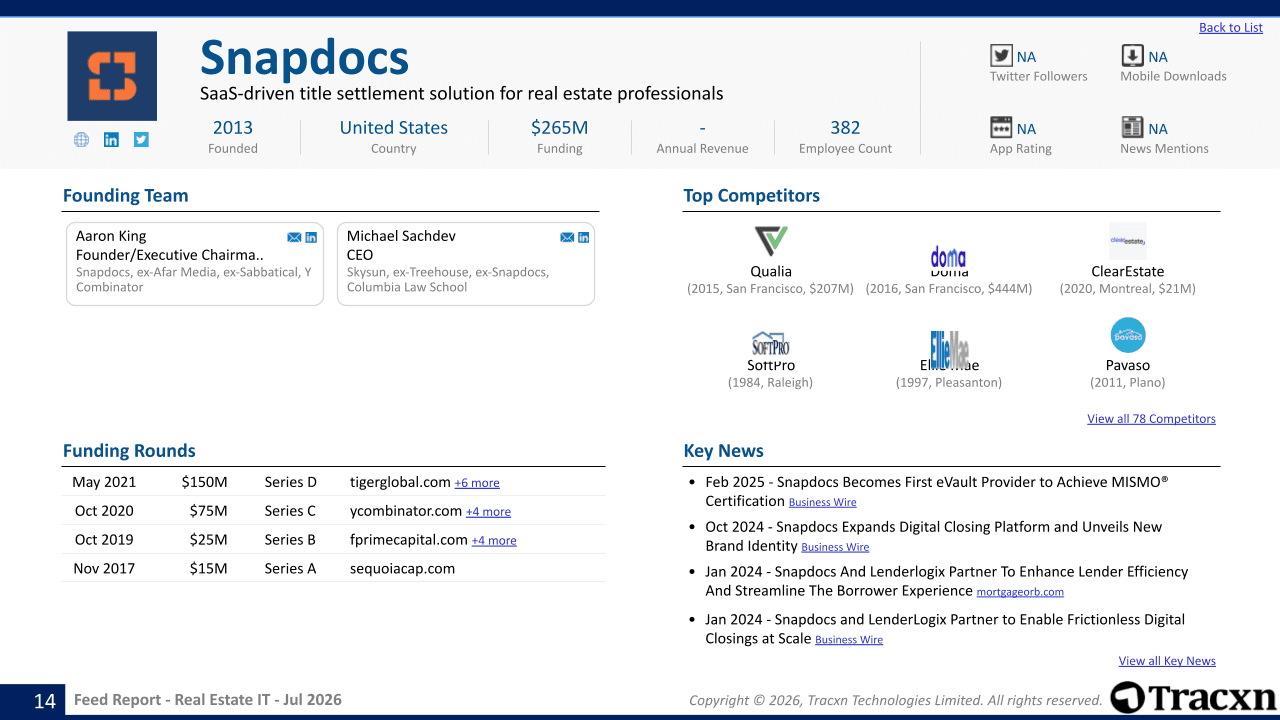Open Michael Sachdev's LinkedIn icon
This screenshot has height=720, width=1280.
click(584, 237)
